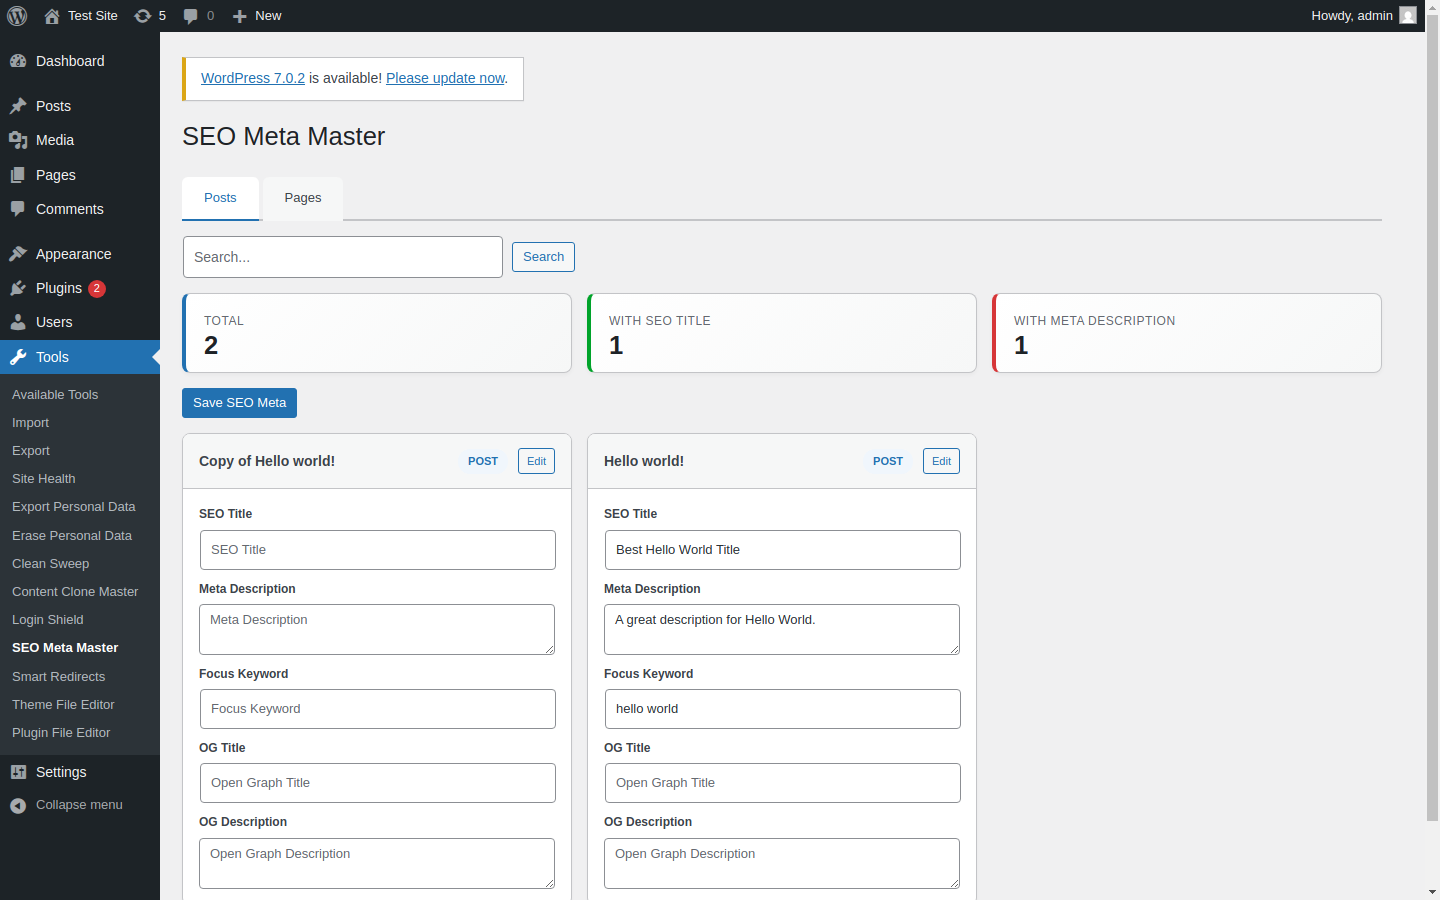This screenshot has width=1440, height=900.
Task: Open the Import submenu item
Action: pos(30,423)
